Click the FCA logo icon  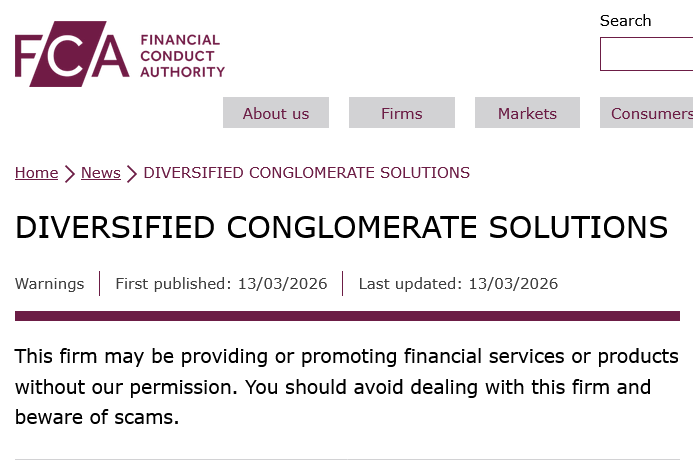tap(72, 54)
